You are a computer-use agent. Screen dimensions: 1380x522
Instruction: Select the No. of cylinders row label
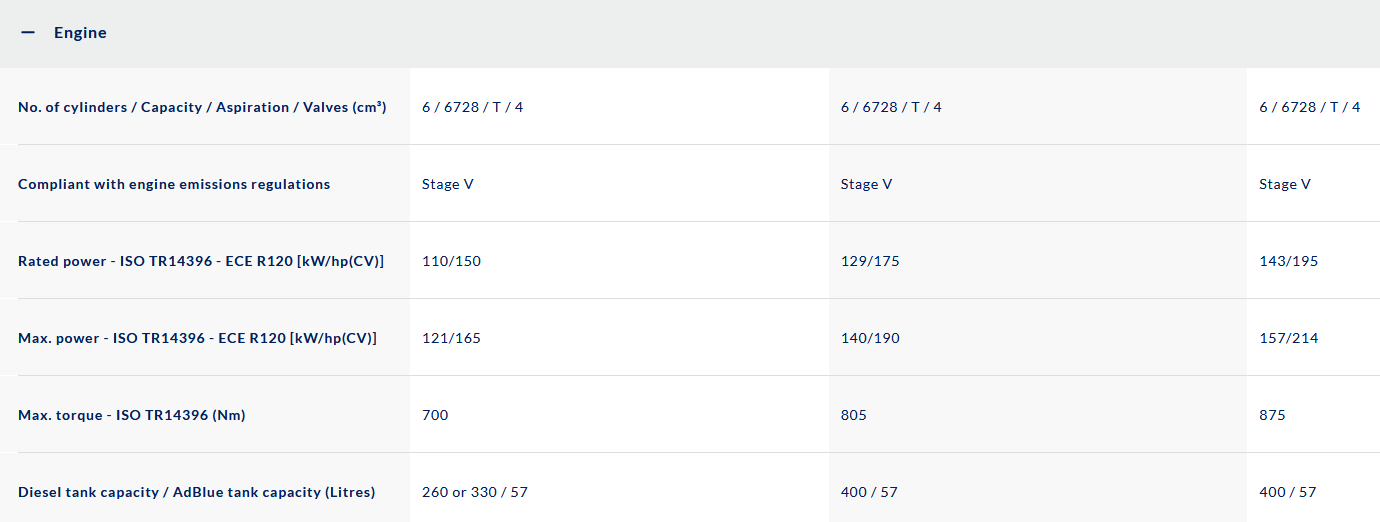tap(202, 107)
